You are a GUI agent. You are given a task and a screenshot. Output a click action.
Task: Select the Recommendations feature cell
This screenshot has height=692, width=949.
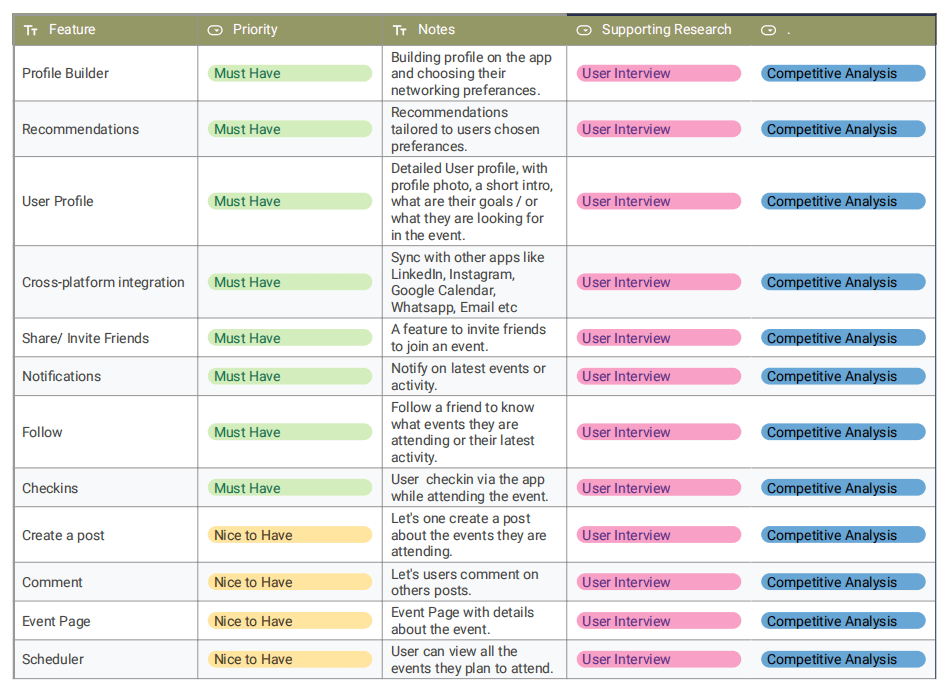click(x=105, y=129)
